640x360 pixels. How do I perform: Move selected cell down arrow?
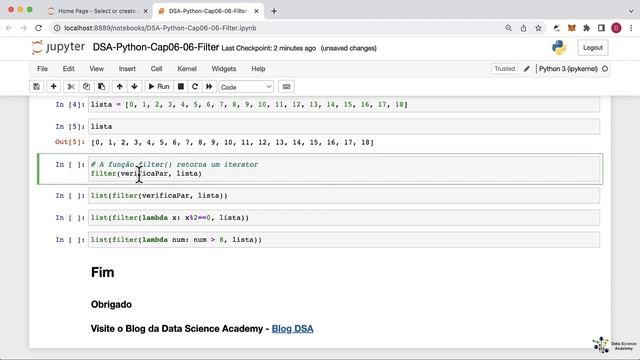point(134,87)
